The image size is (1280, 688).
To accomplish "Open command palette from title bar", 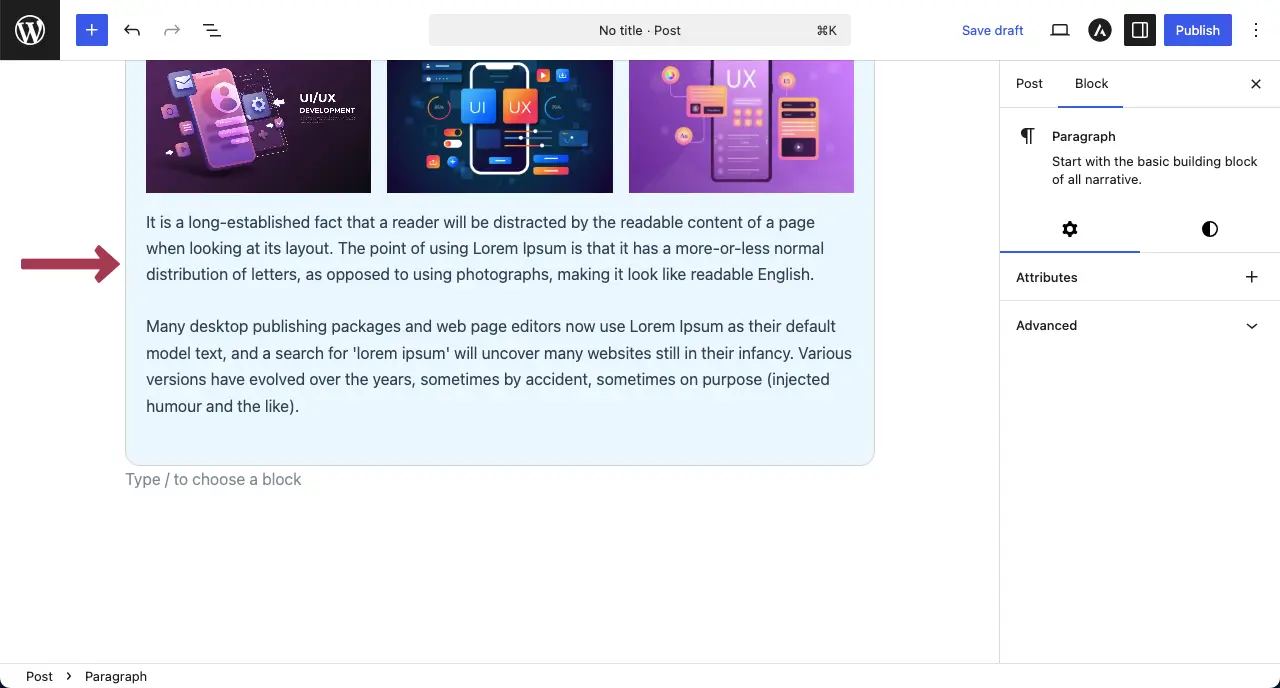I will (x=640, y=30).
